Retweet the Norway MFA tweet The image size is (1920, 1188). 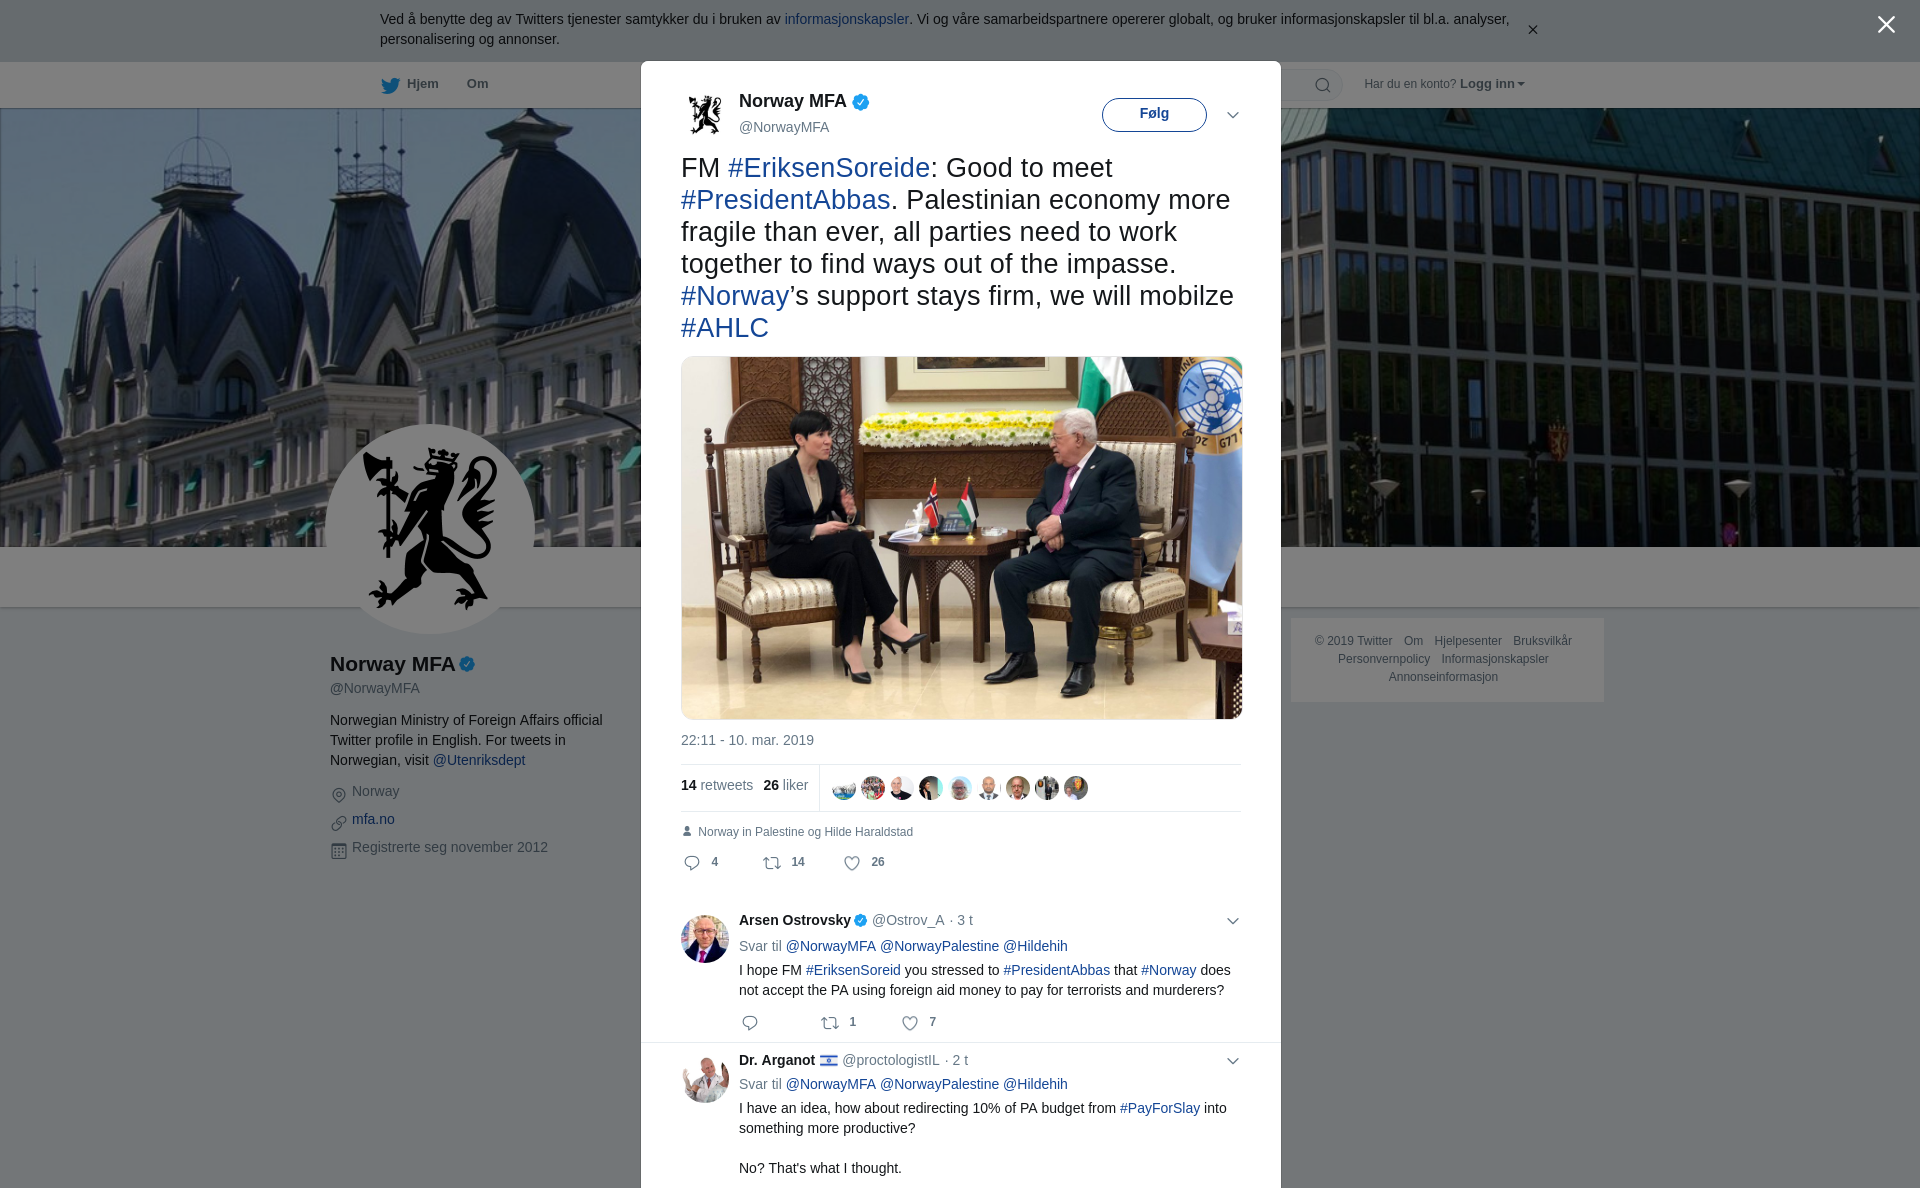[x=772, y=863]
